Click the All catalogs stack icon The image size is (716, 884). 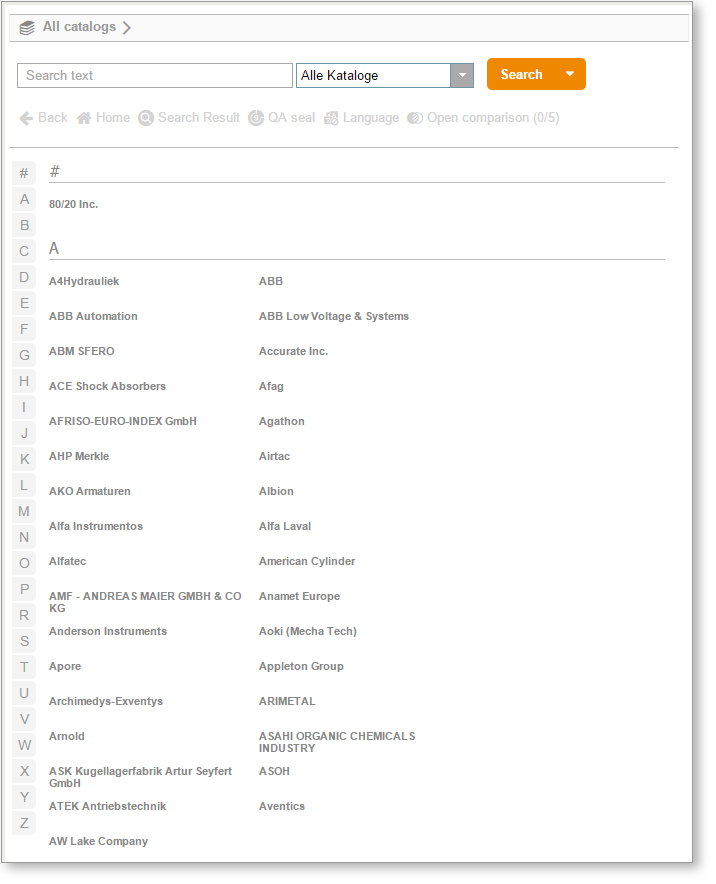26,28
